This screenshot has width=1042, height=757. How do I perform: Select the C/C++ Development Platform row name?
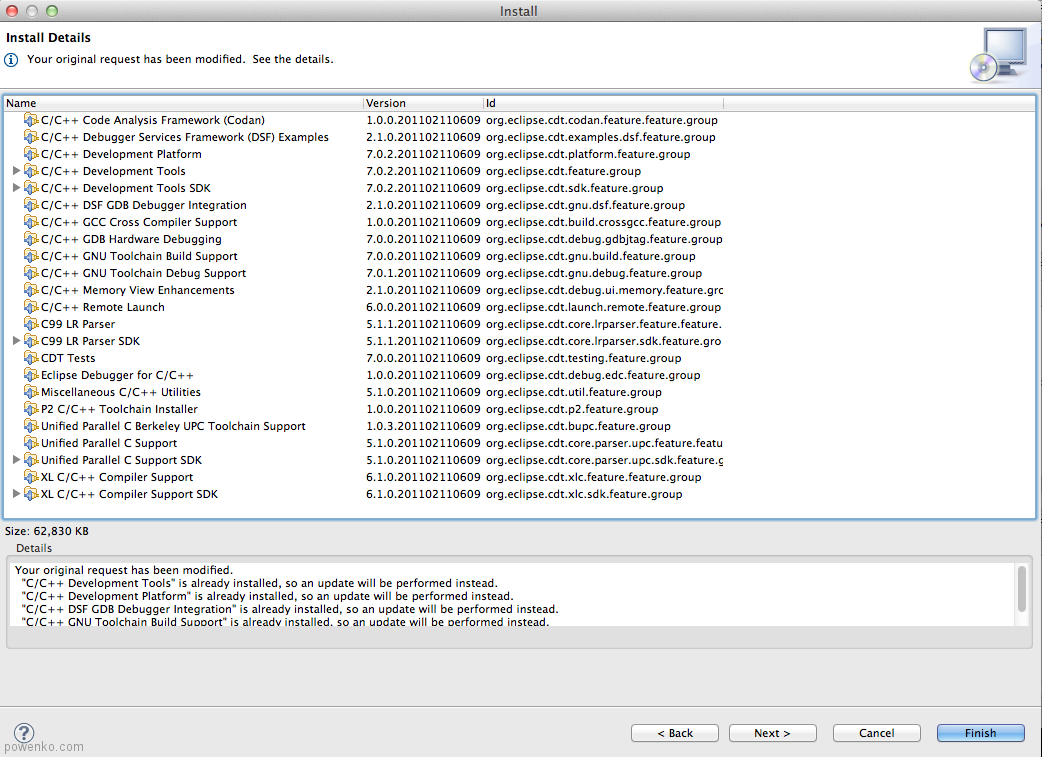tap(121, 154)
